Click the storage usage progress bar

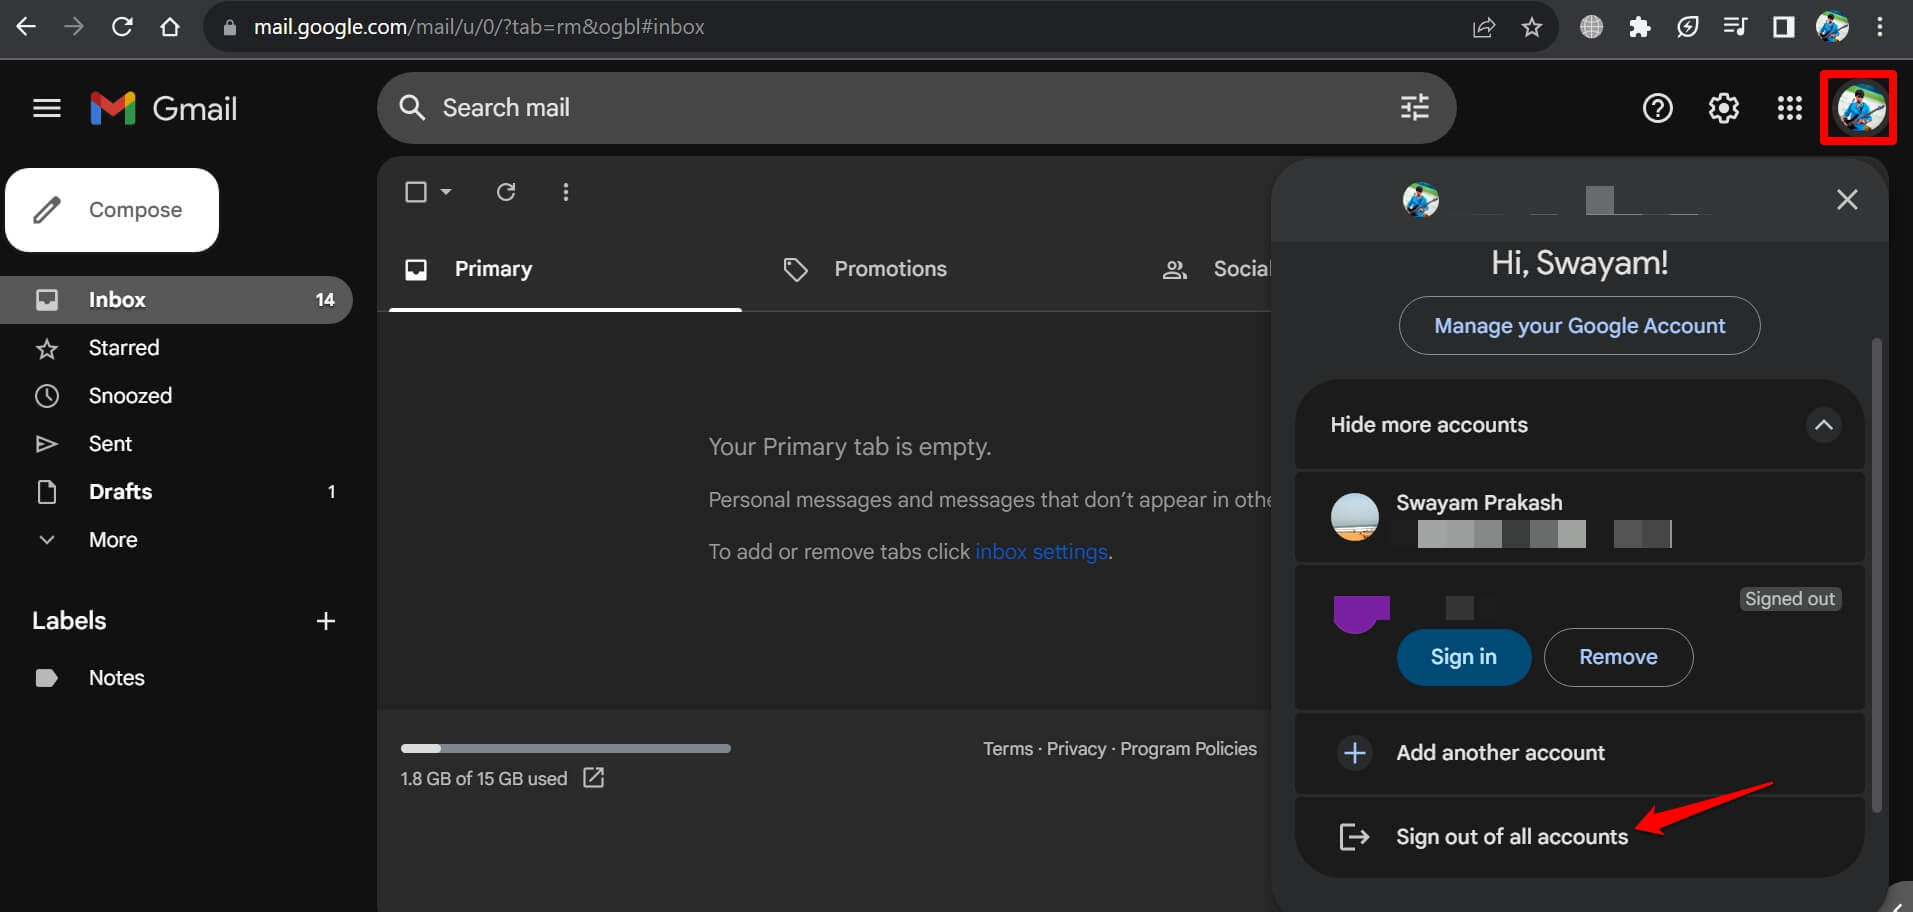[x=565, y=748]
